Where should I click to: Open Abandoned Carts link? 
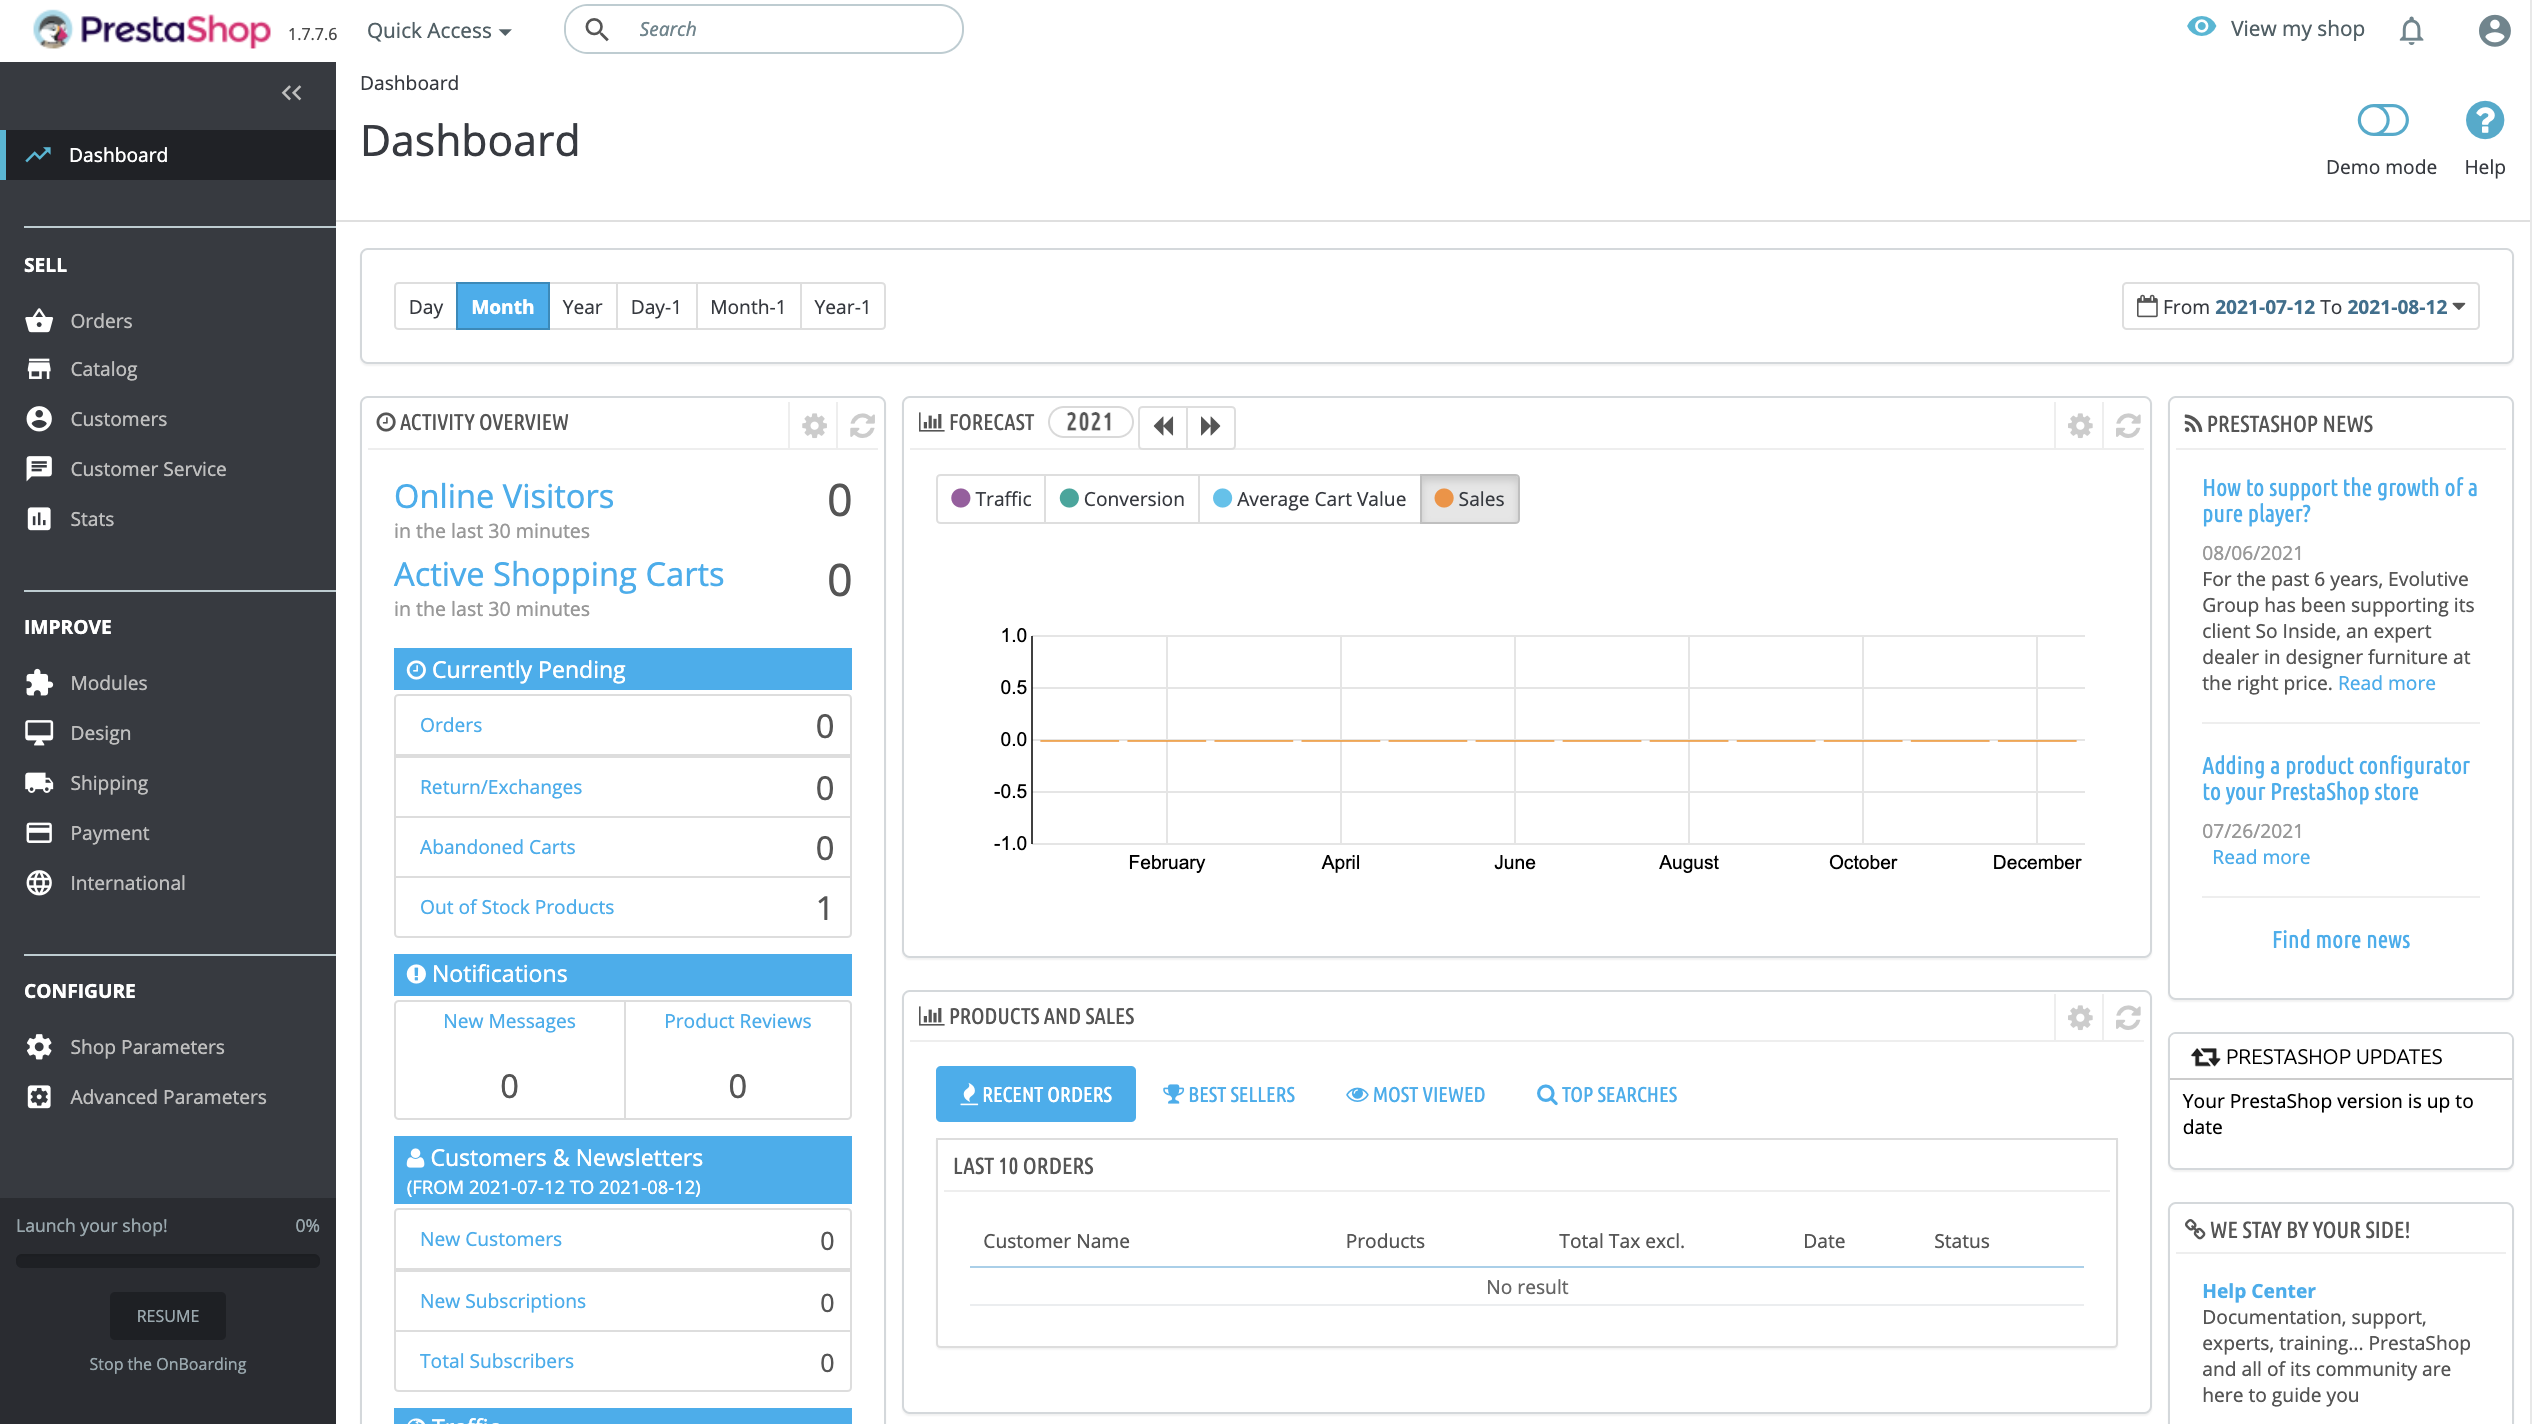point(497,847)
